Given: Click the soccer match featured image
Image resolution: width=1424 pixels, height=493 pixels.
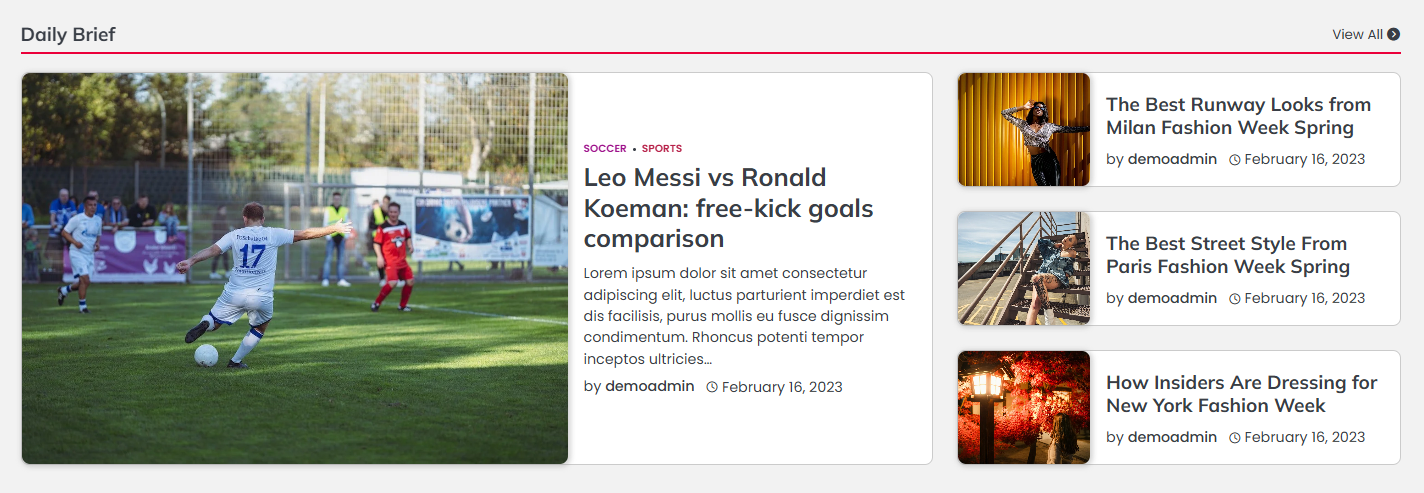Looking at the screenshot, I should [295, 268].
